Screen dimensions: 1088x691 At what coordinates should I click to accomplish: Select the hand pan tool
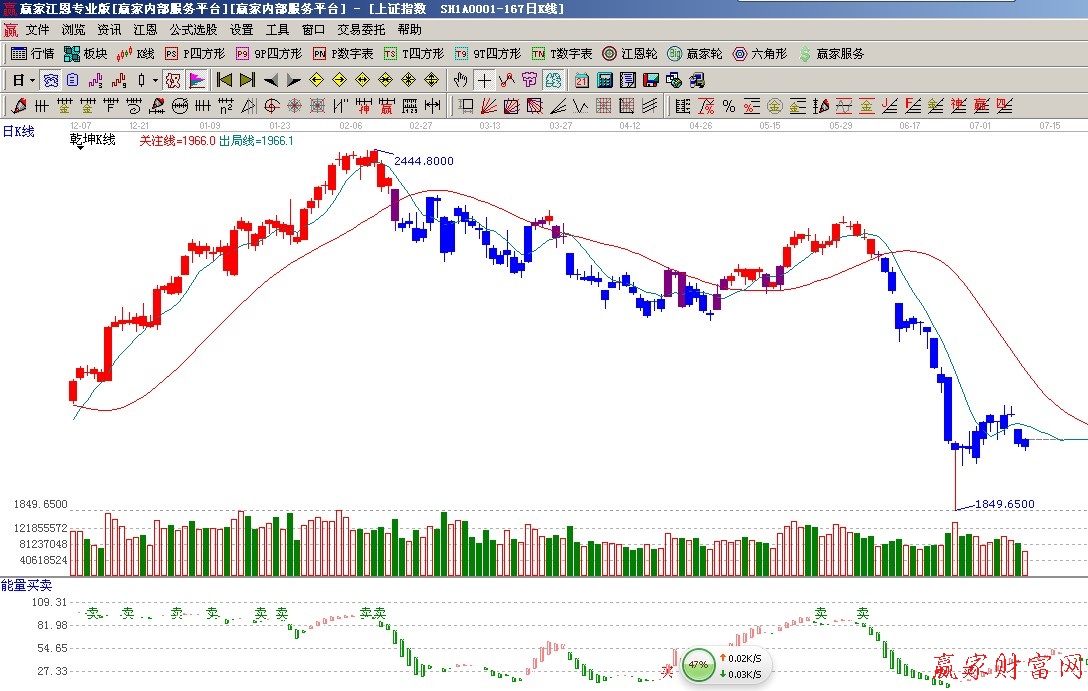[460, 80]
